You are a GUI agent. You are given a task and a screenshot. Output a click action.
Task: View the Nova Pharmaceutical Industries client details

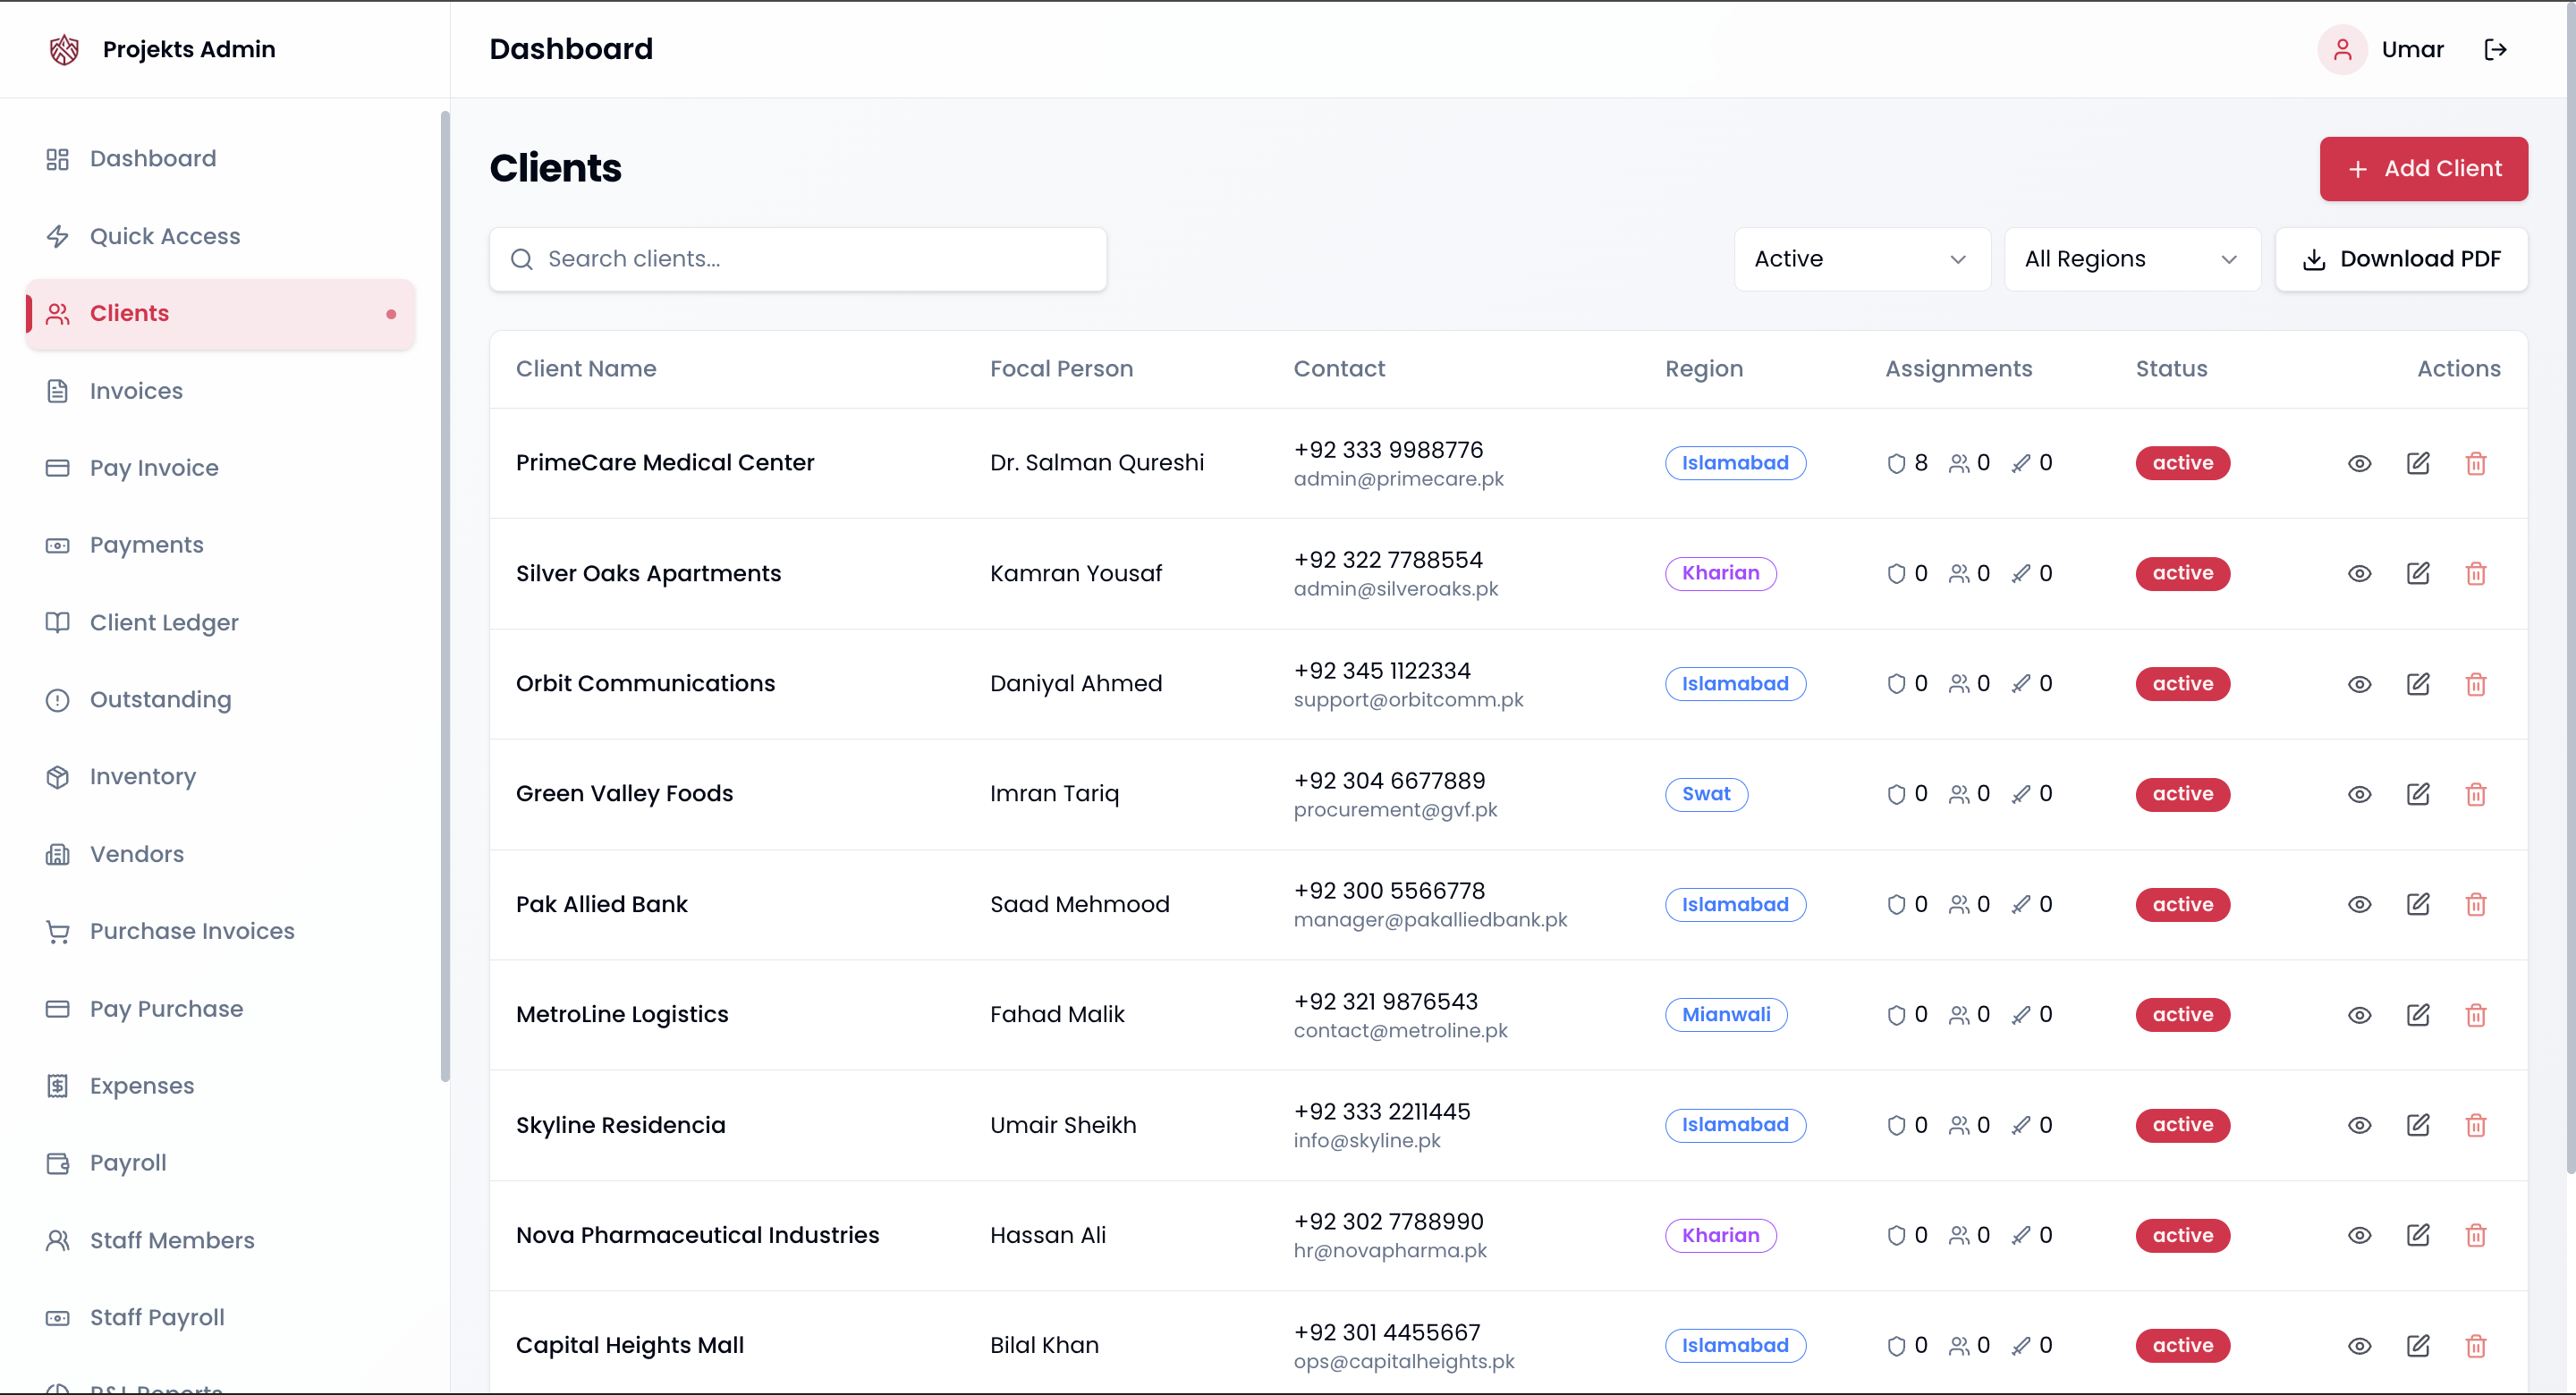[2360, 1235]
